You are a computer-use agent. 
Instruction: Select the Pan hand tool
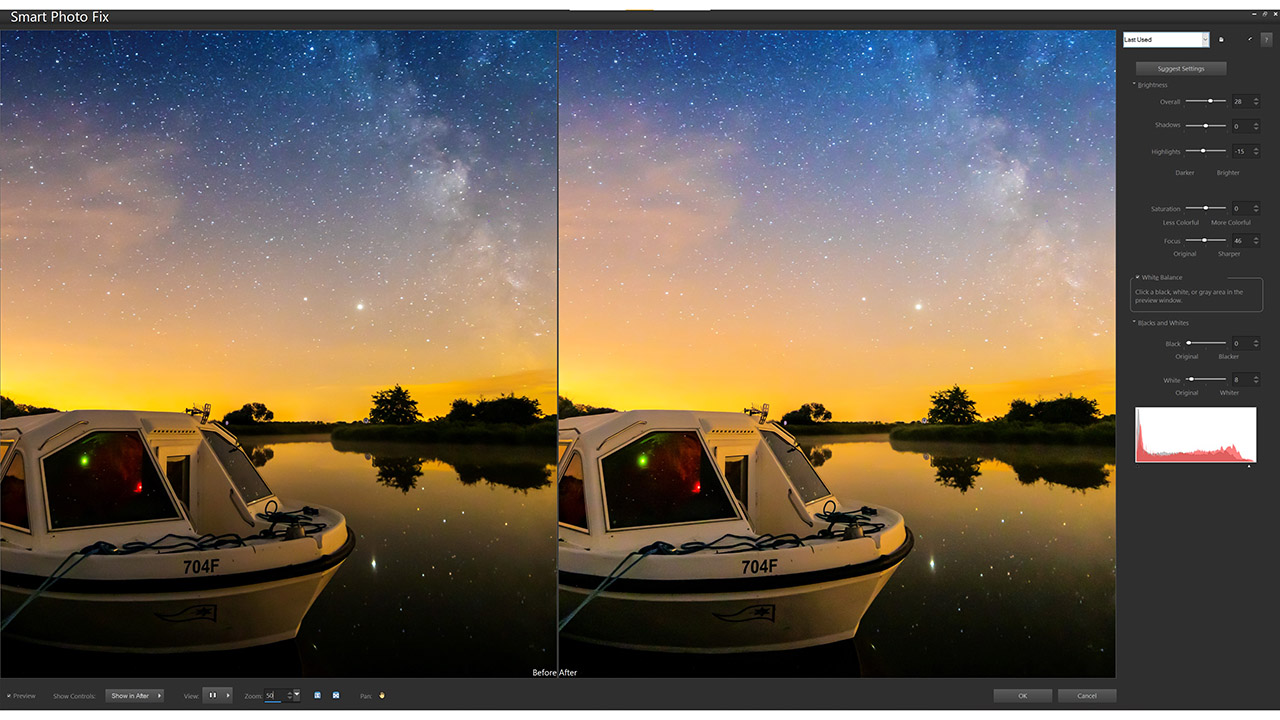point(383,695)
